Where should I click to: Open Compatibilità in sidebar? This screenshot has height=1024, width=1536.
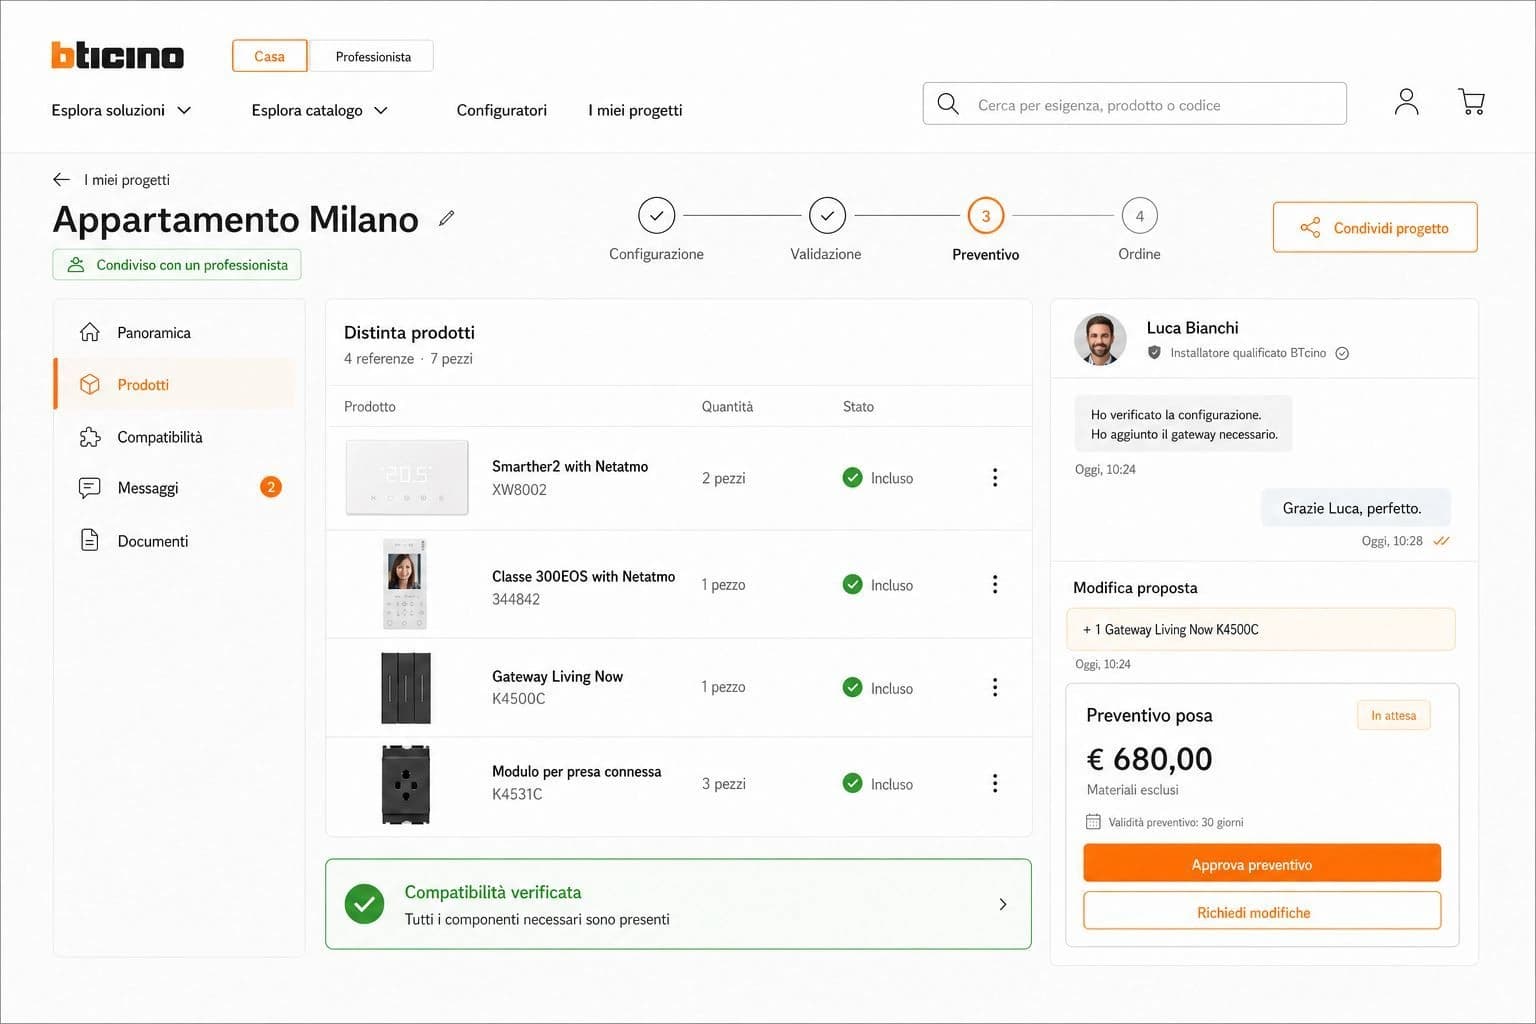(x=175, y=437)
